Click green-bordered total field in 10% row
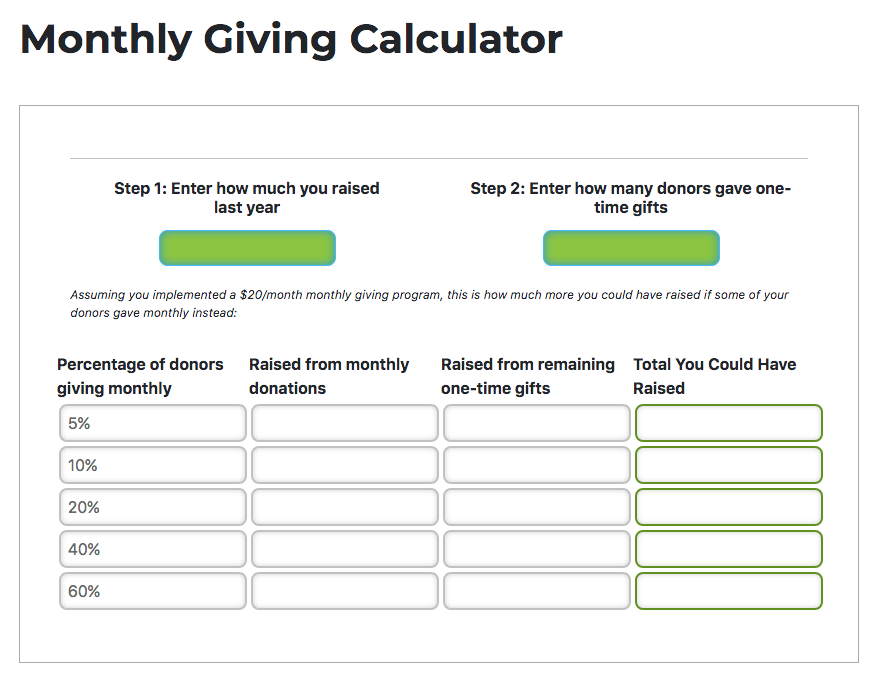Image resolution: width=876 pixels, height=679 pixels. pos(729,465)
